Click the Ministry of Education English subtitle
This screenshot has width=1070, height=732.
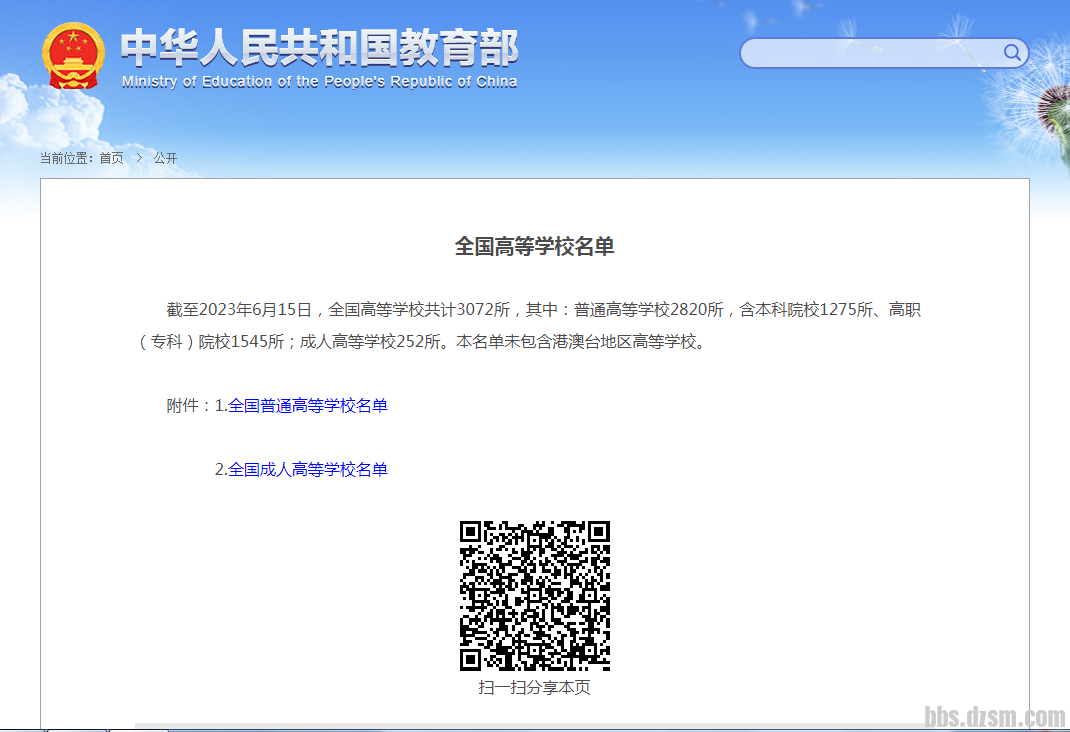click(319, 82)
